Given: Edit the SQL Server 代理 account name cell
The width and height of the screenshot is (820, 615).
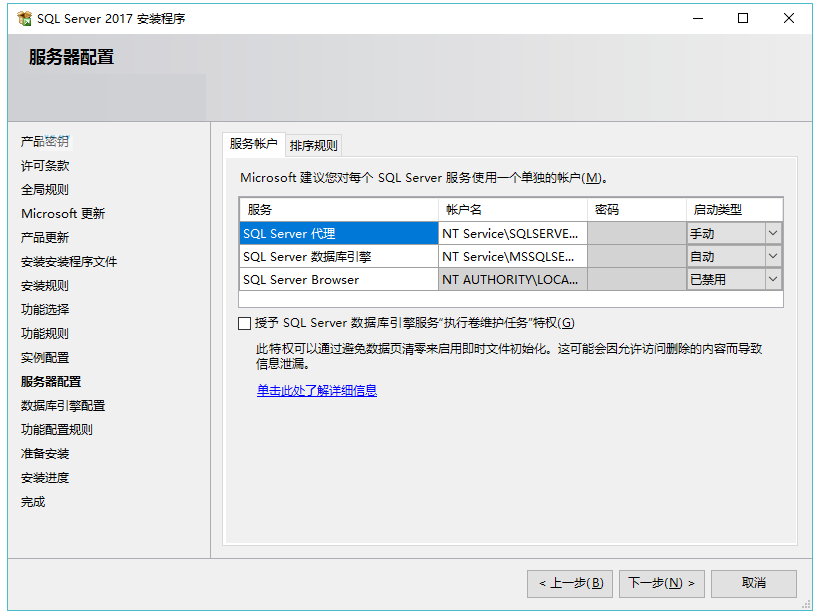Looking at the screenshot, I should [512, 233].
